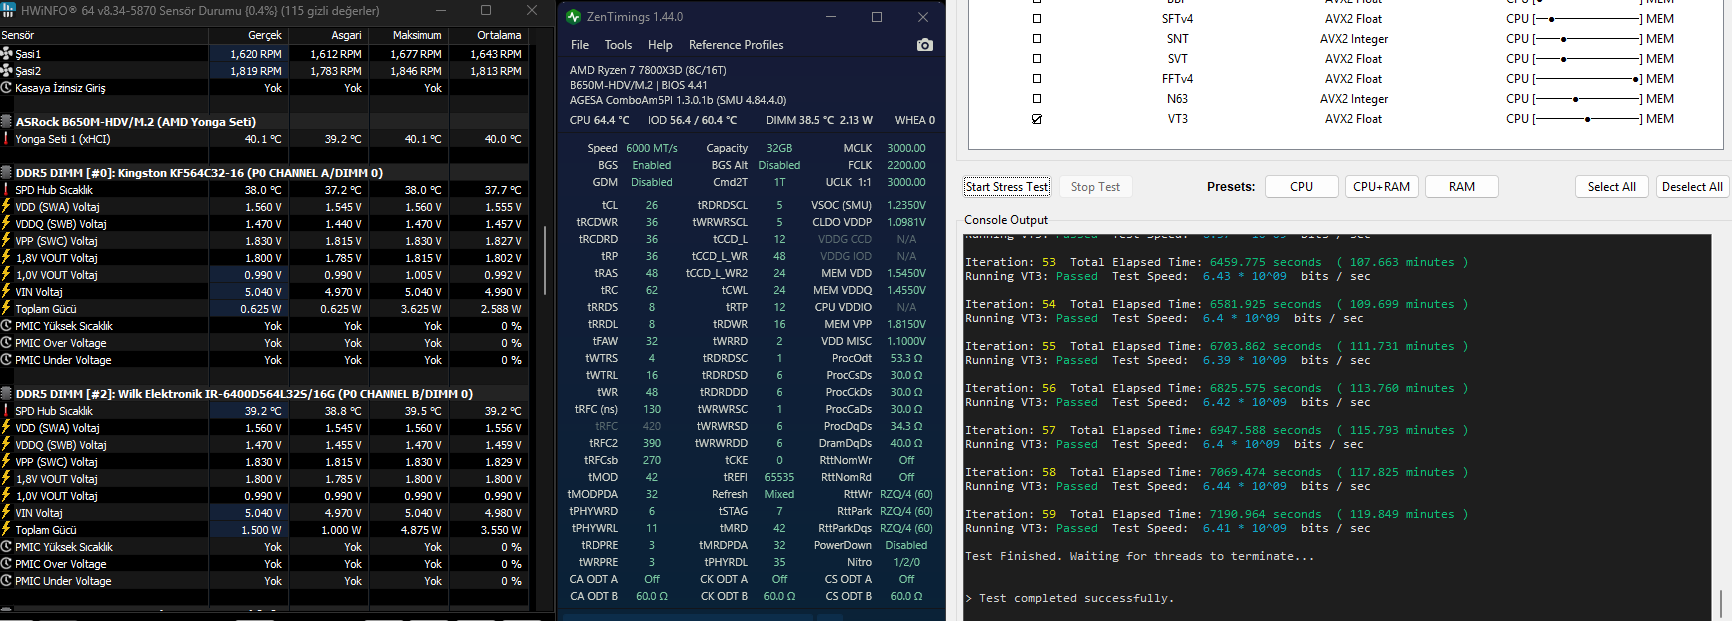Image resolution: width=1732 pixels, height=621 pixels.
Task: Click the AMD Ryzen 7 7800X3D text in ZenTimings
Action: tap(648, 70)
